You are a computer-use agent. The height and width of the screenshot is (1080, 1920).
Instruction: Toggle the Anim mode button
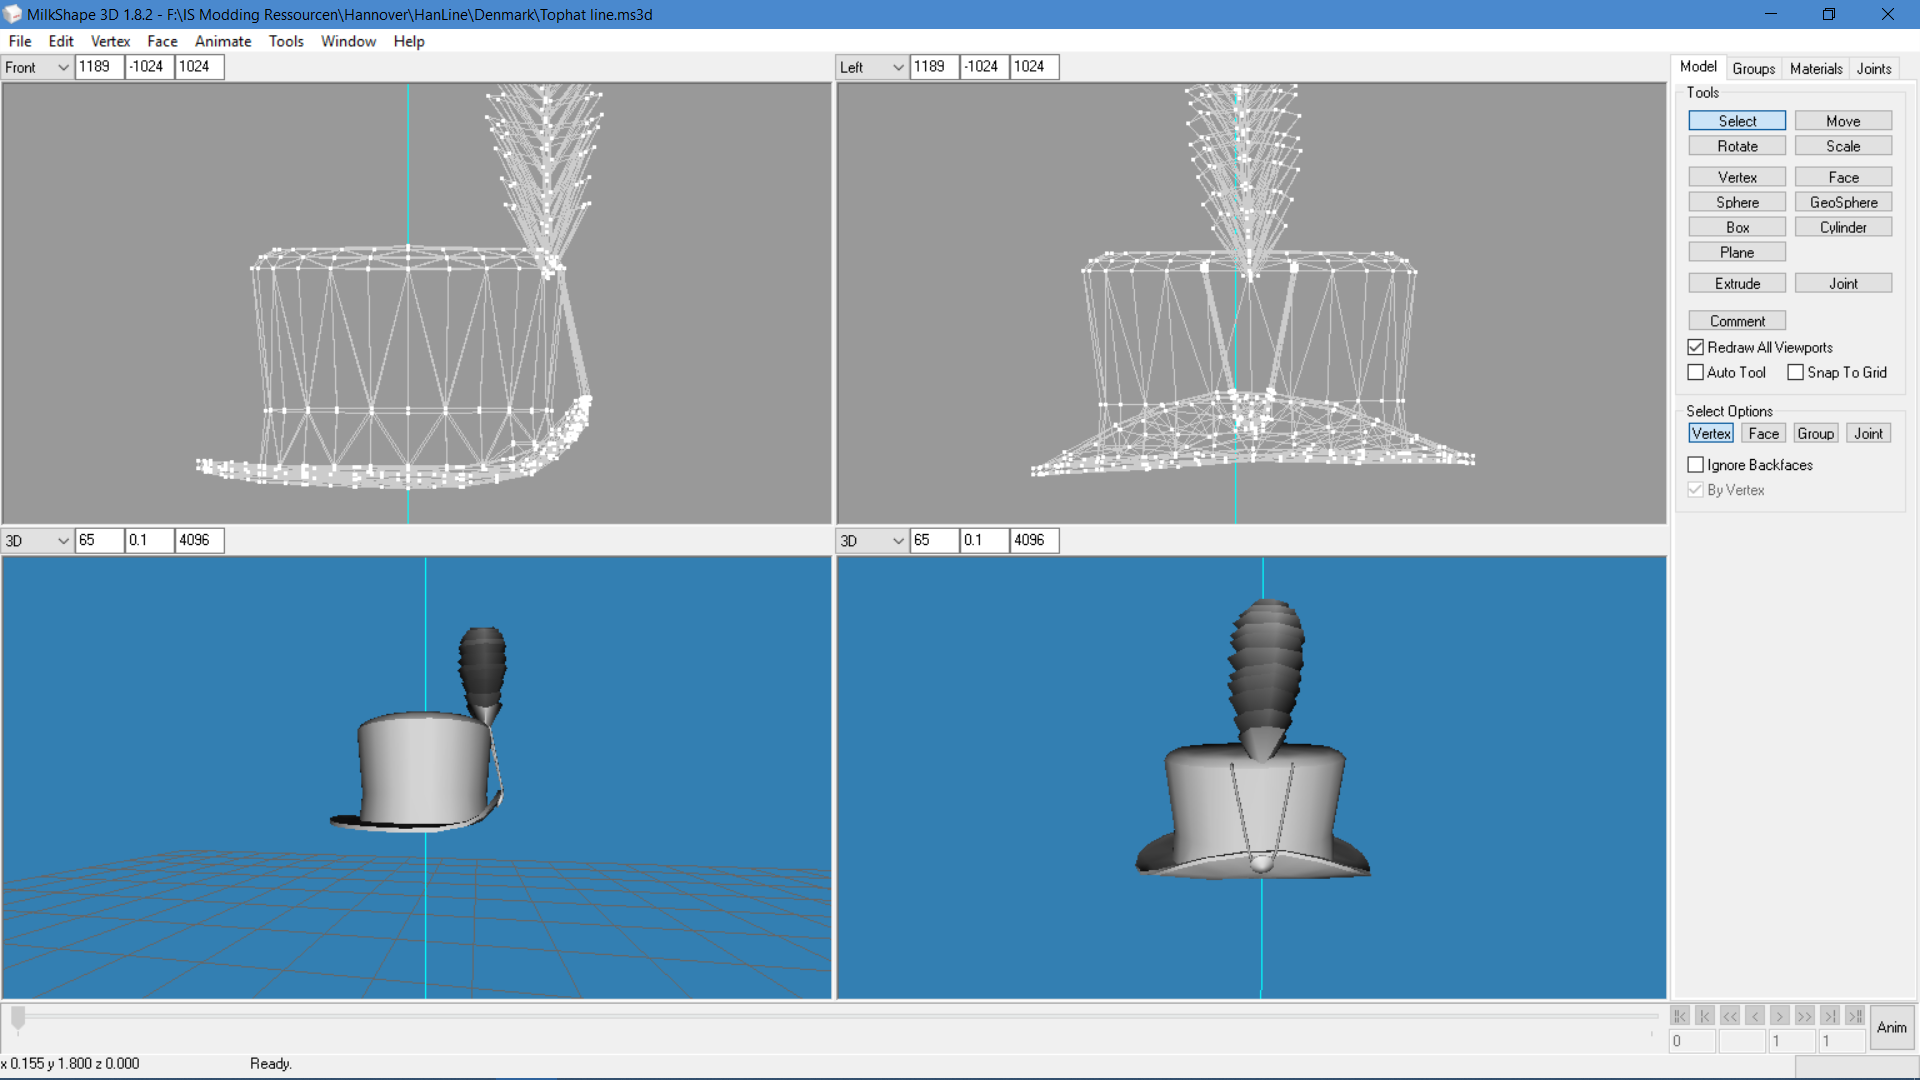pos(1892,1028)
